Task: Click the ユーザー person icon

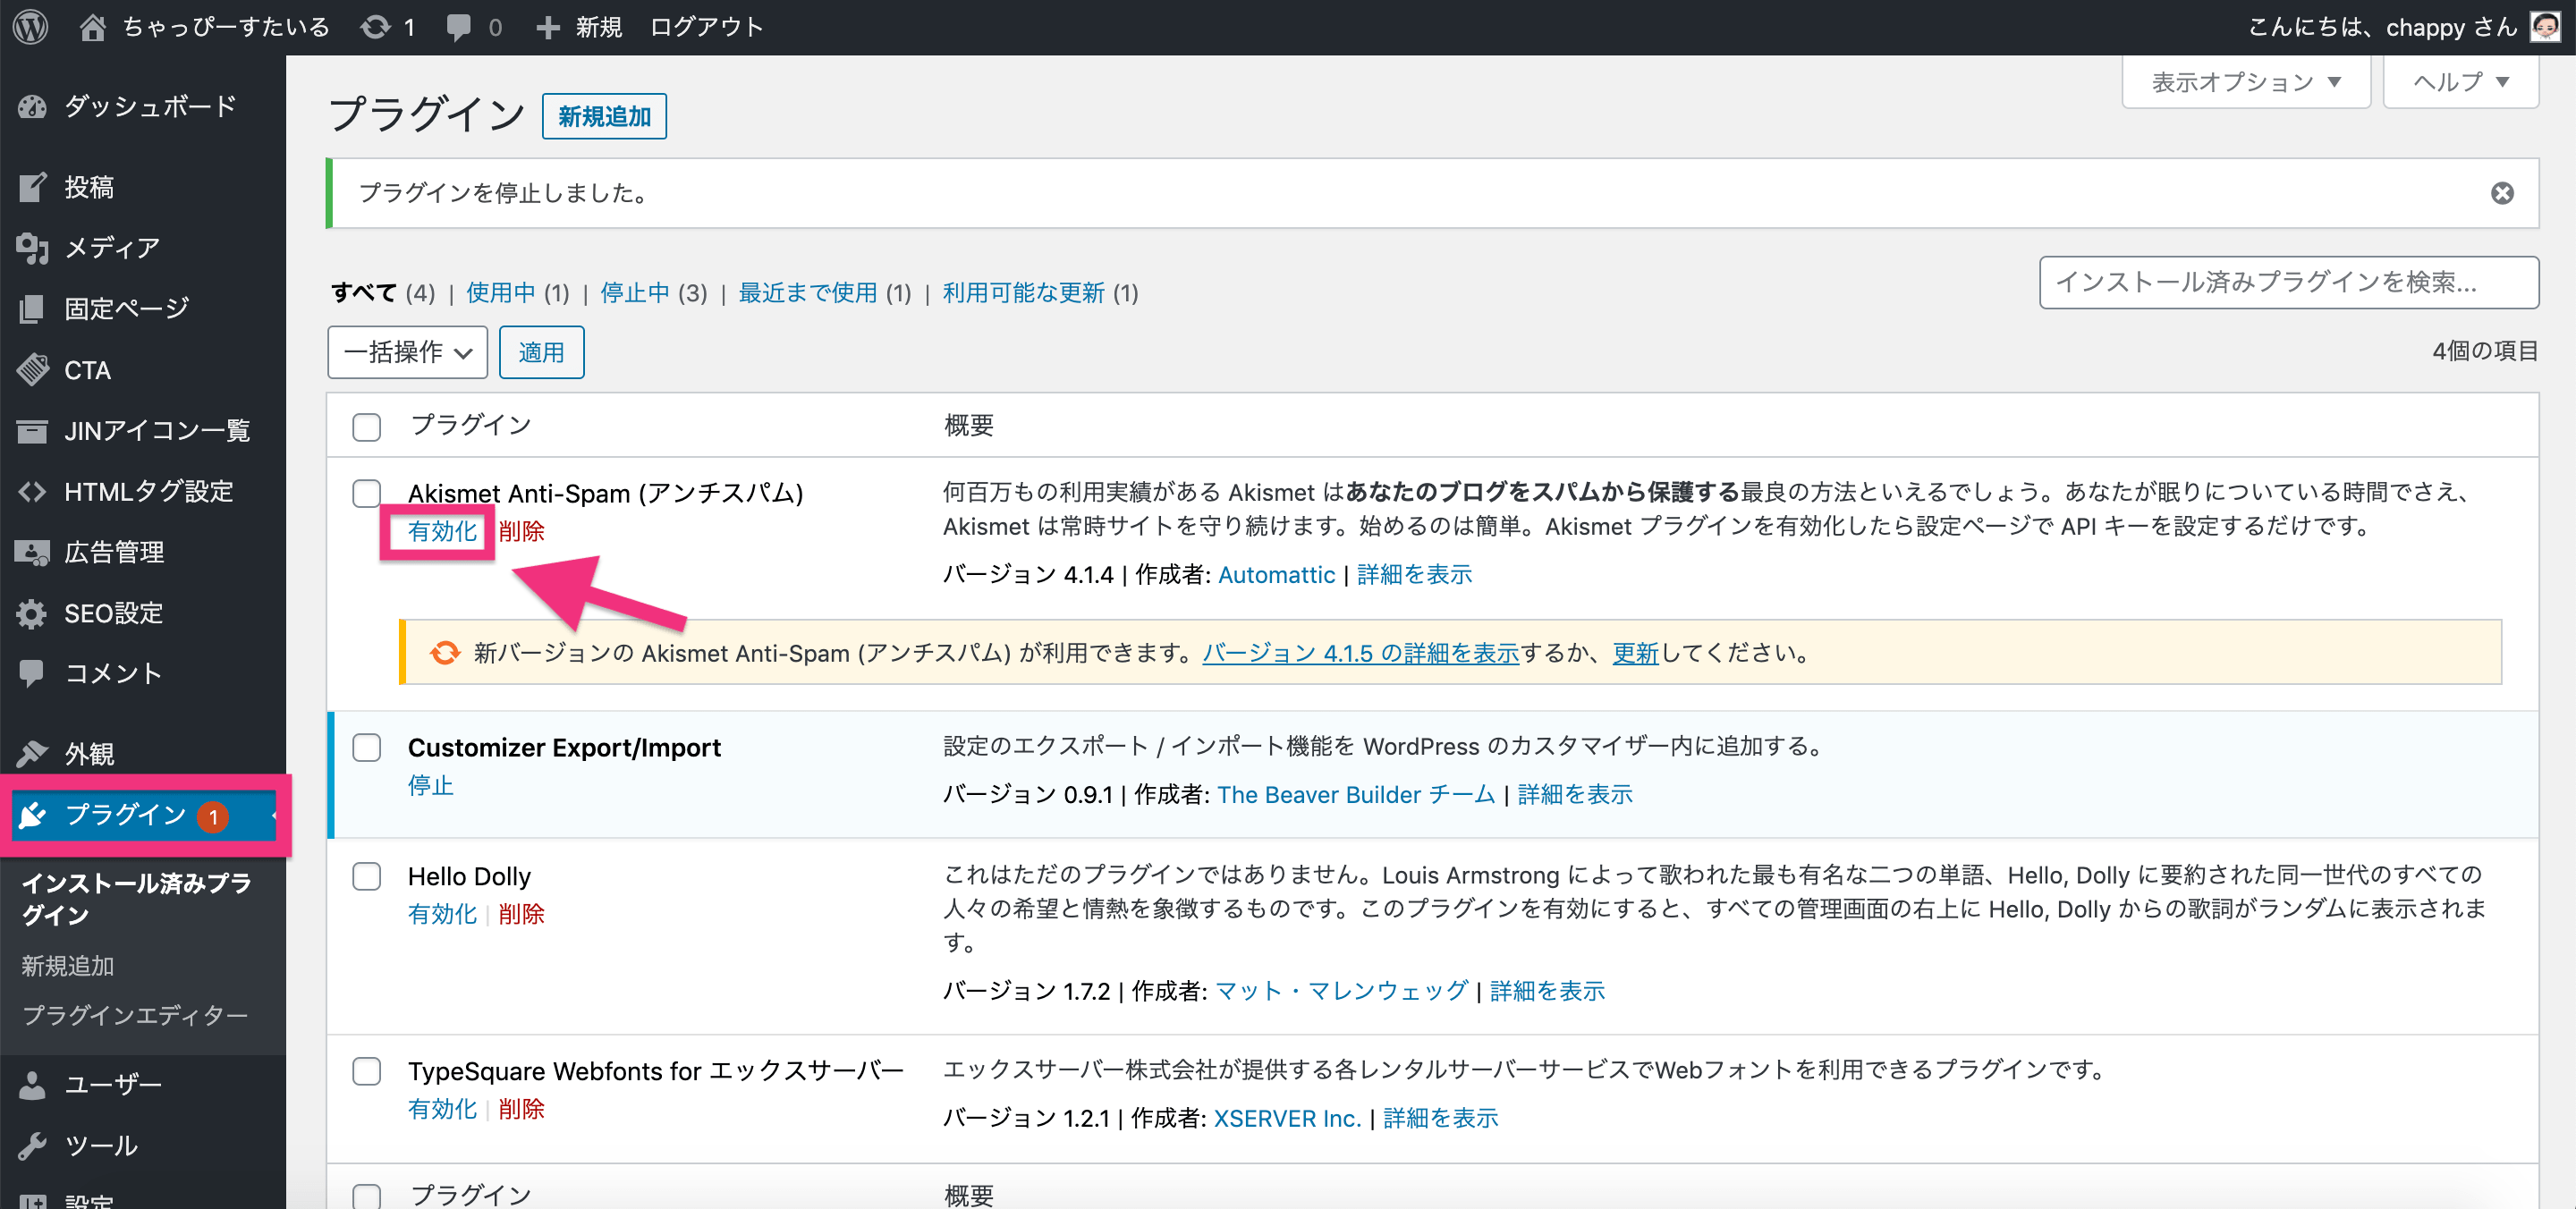Action: point(32,1085)
